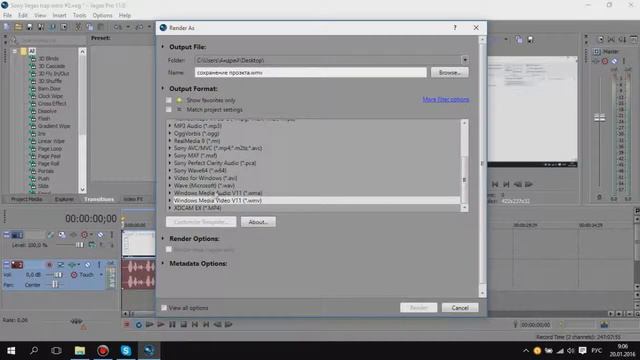Viewport: 640px width, 360px height.
Task: Open the Folder path dropdown
Action: 465,60
